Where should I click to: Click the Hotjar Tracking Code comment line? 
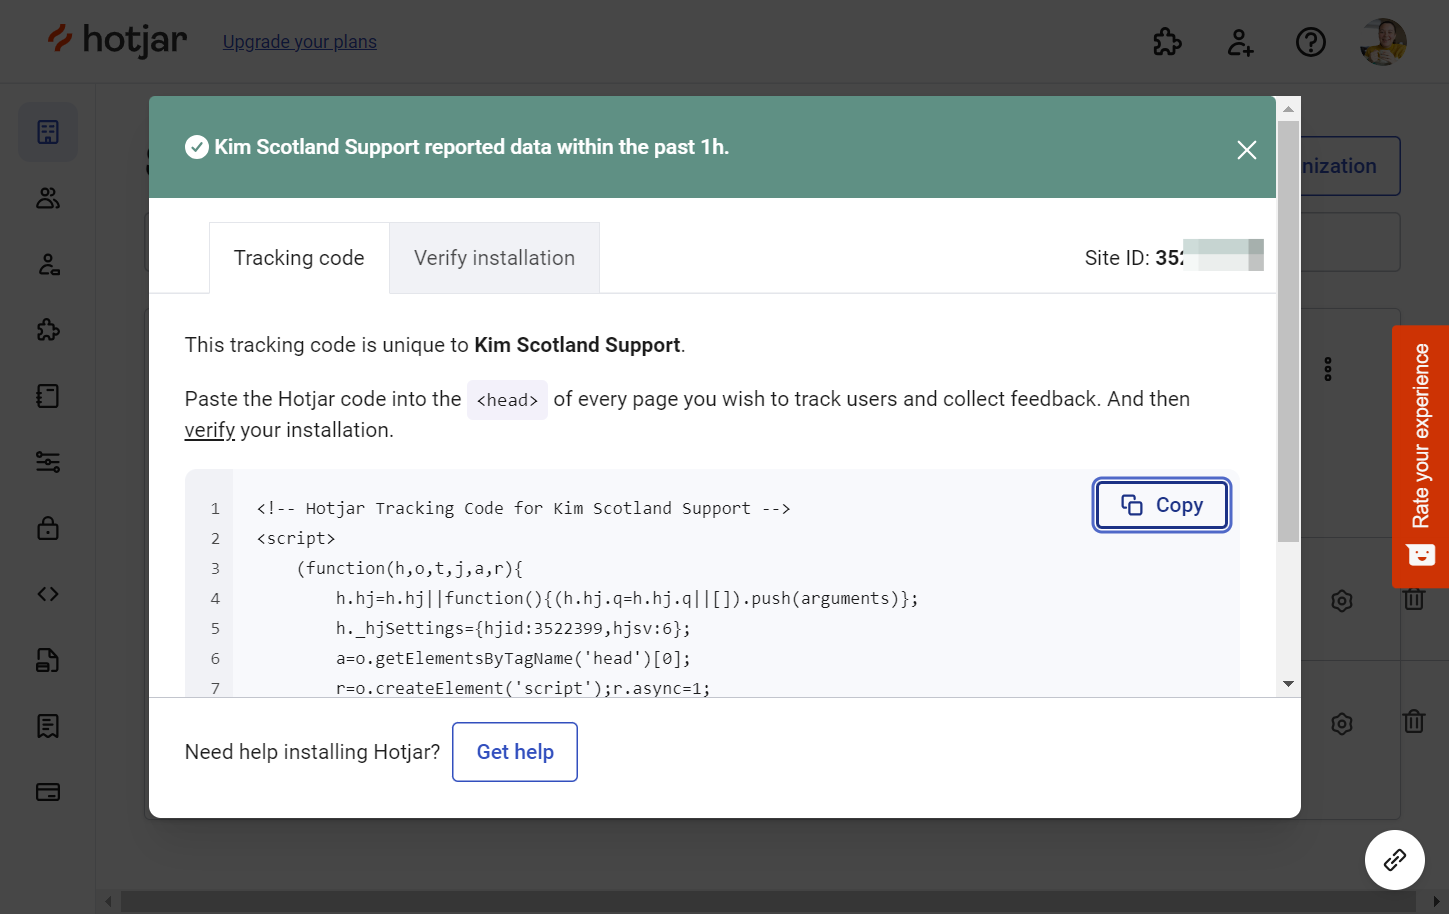(523, 508)
